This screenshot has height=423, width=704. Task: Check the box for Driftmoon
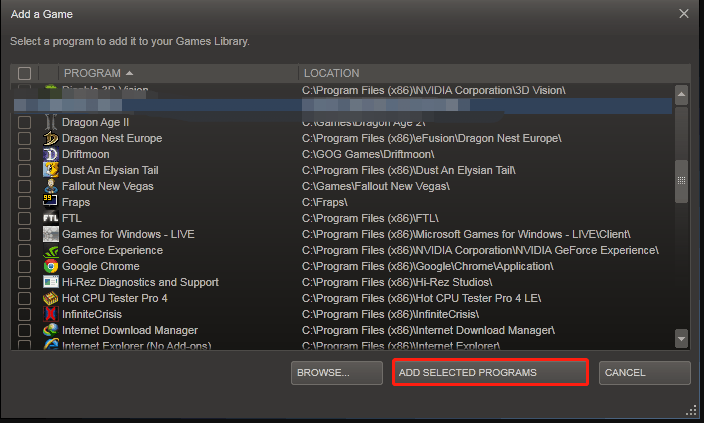24,154
